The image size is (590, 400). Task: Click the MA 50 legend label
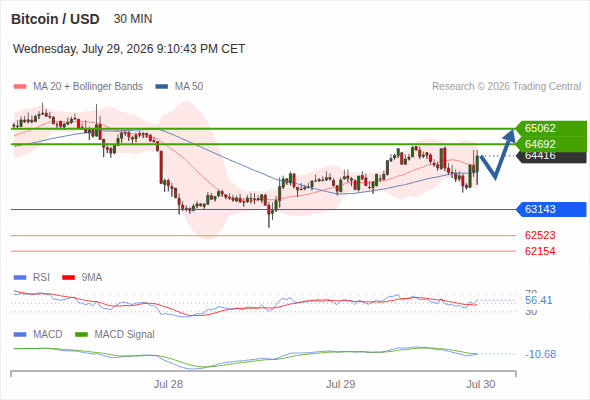click(189, 87)
